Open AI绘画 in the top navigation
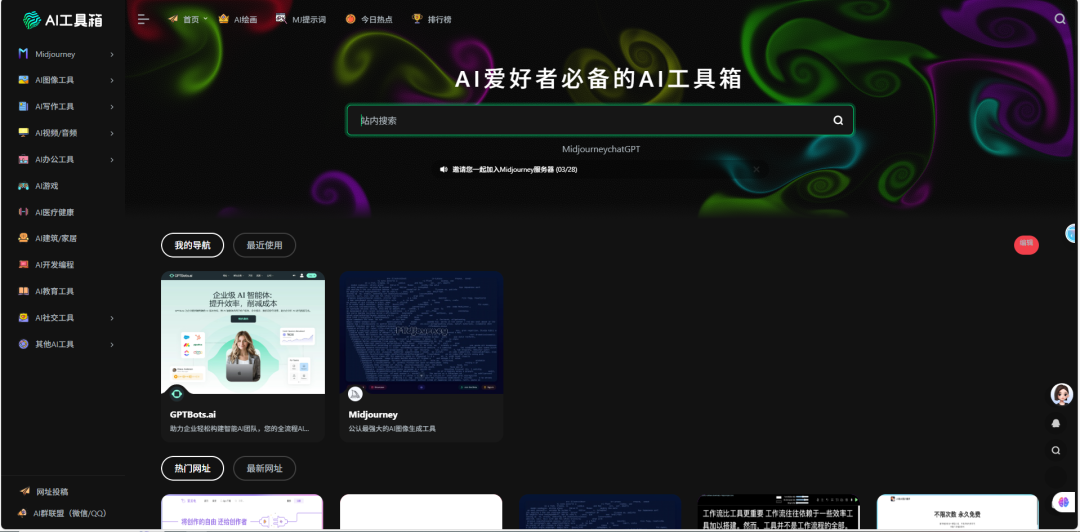Screen dimensions: 1080x532 tap(238, 19)
